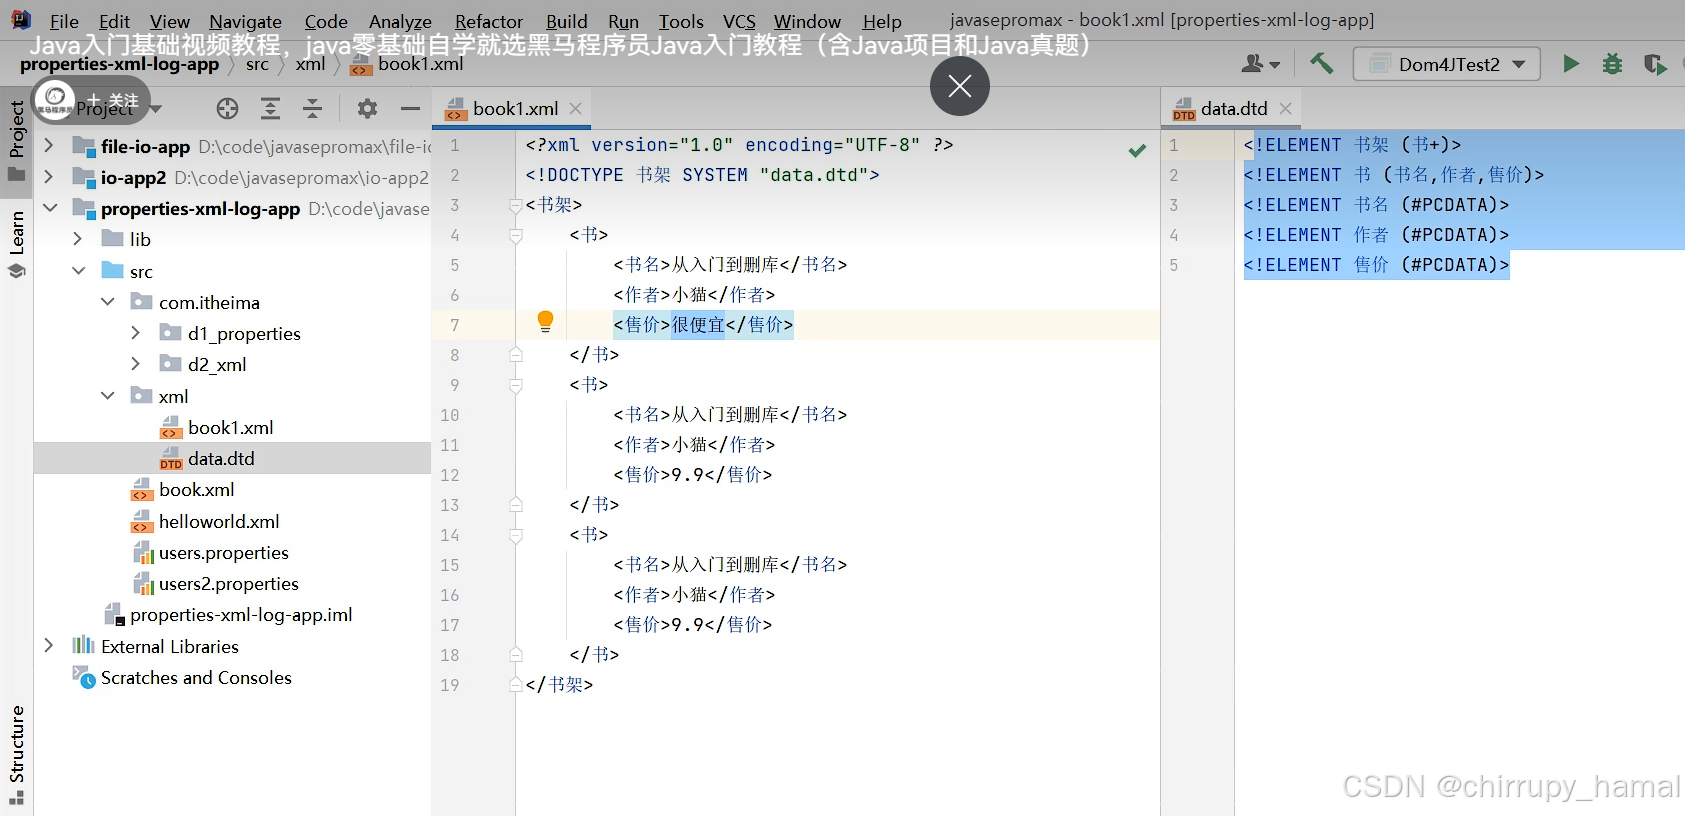Fold the 书 element at line 14
The height and width of the screenshot is (816, 1685).
click(x=516, y=535)
